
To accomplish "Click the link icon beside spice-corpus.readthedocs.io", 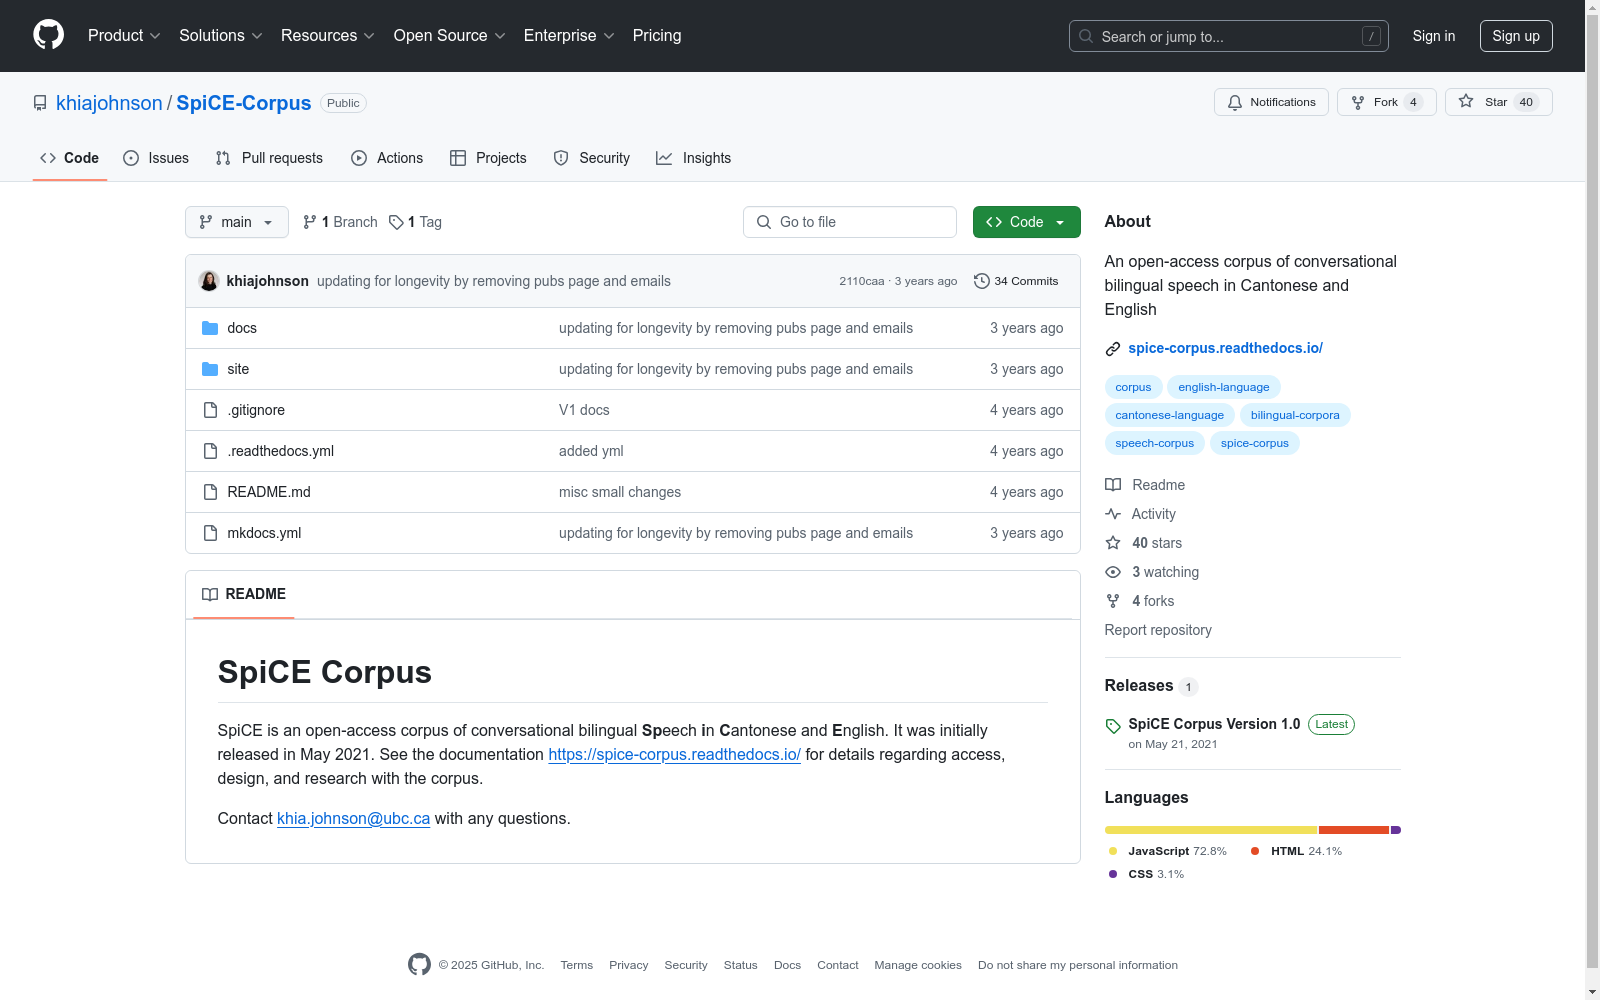I will click(1113, 349).
